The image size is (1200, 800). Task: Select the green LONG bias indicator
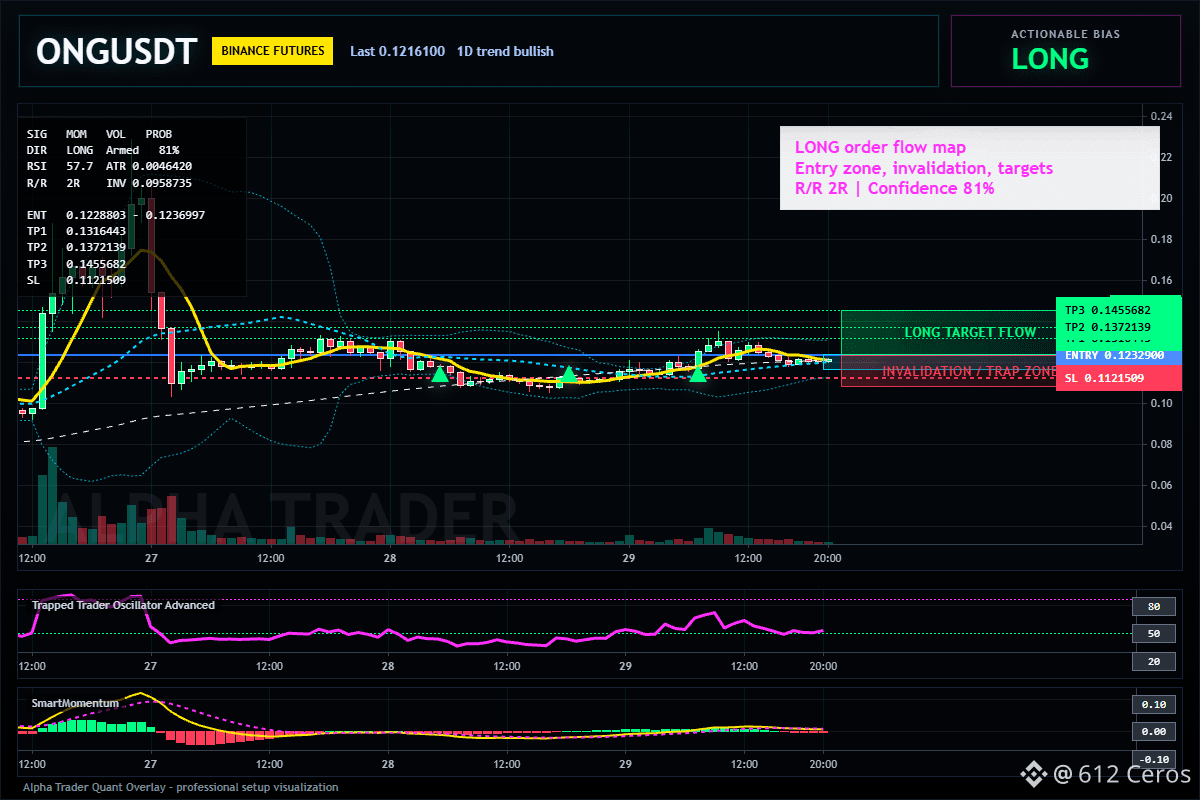1050,59
